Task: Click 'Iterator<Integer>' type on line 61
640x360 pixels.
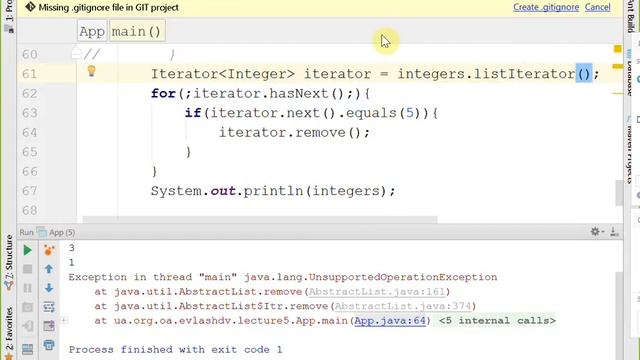Action: click(222, 74)
